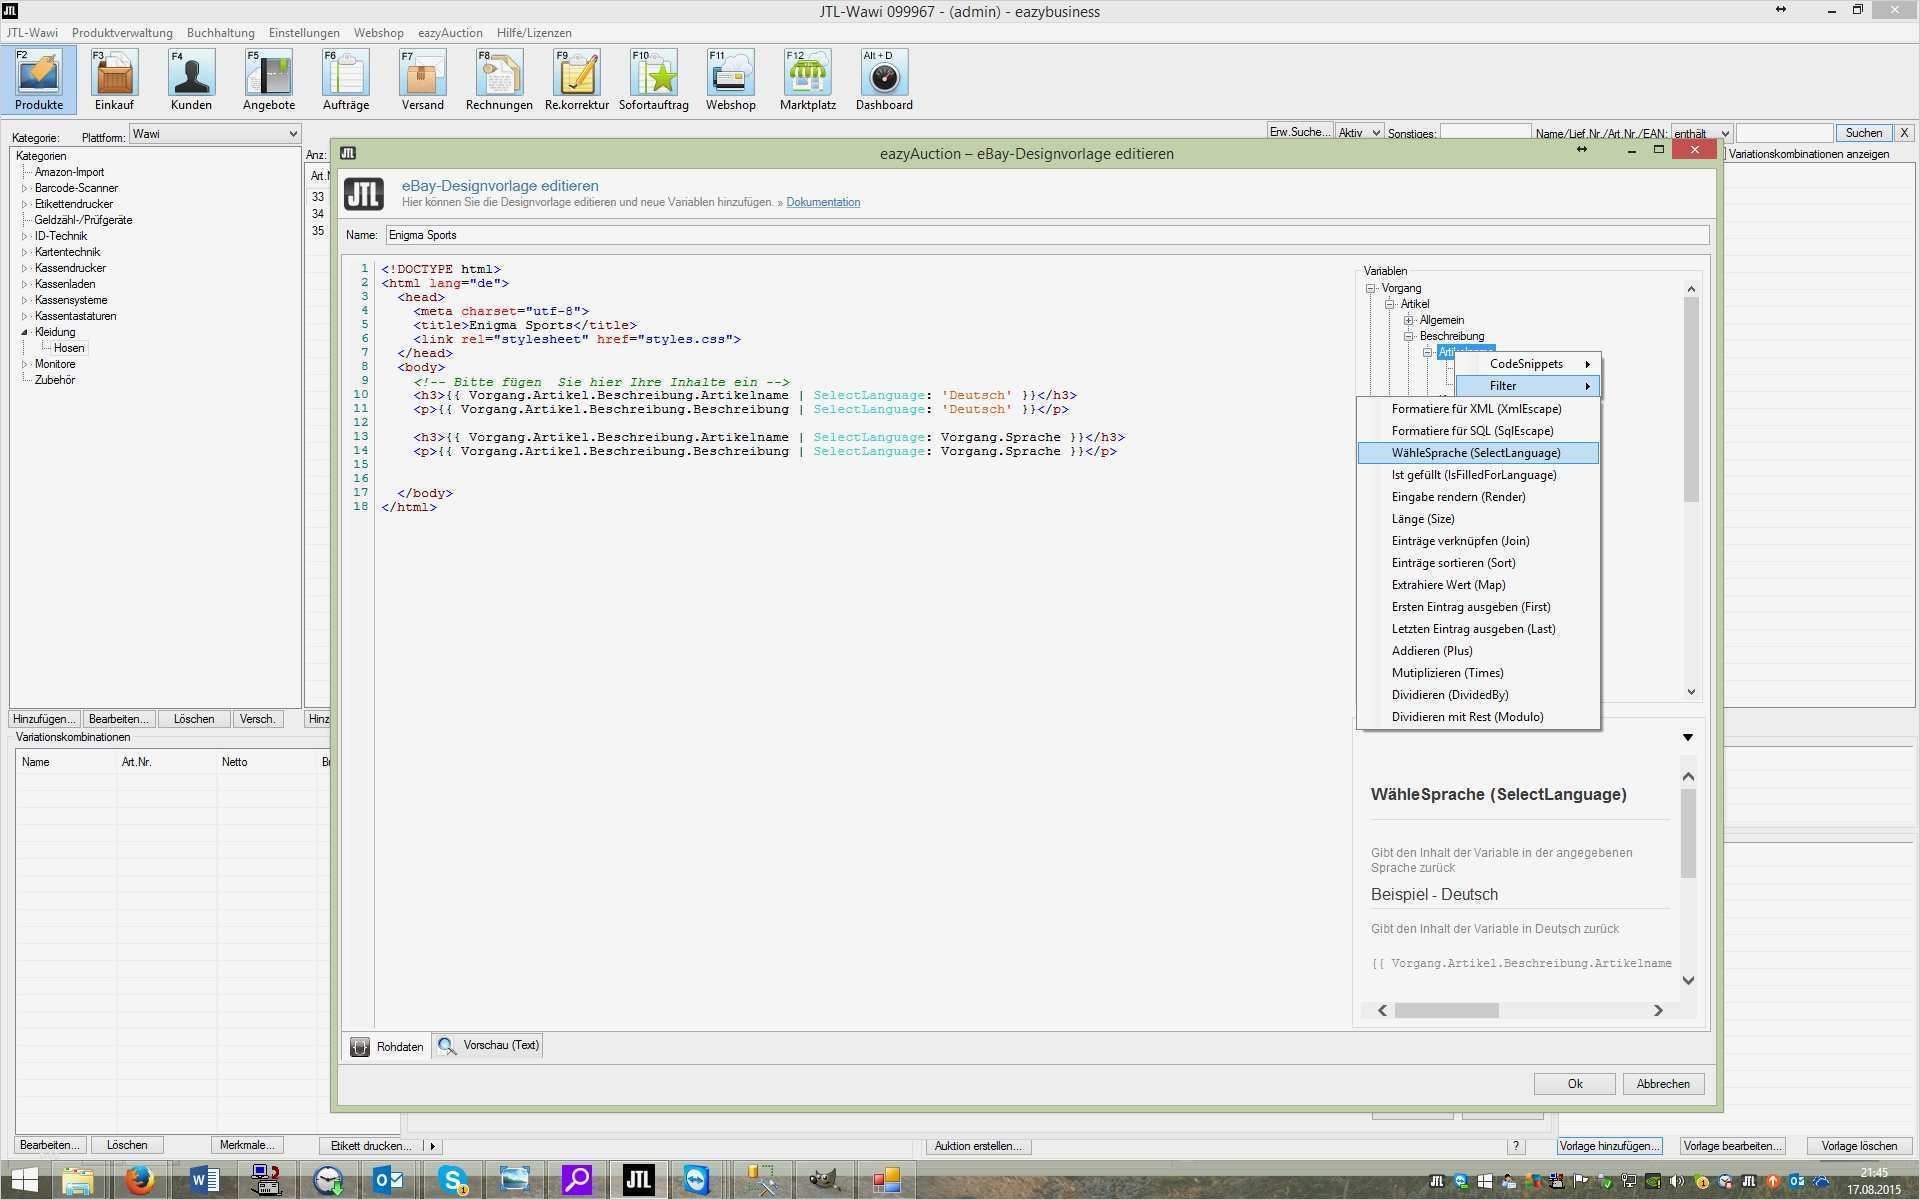Switch to Vorschau (Text) tab

click(490, 1045)
